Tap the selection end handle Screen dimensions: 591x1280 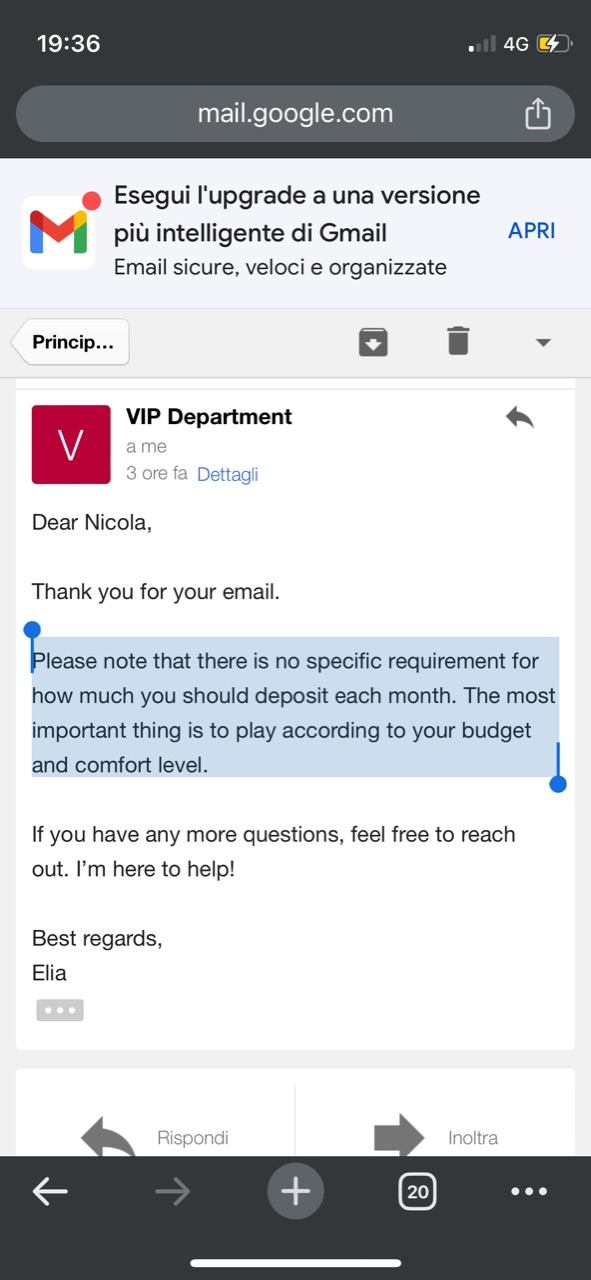click(x=558, y=783)
